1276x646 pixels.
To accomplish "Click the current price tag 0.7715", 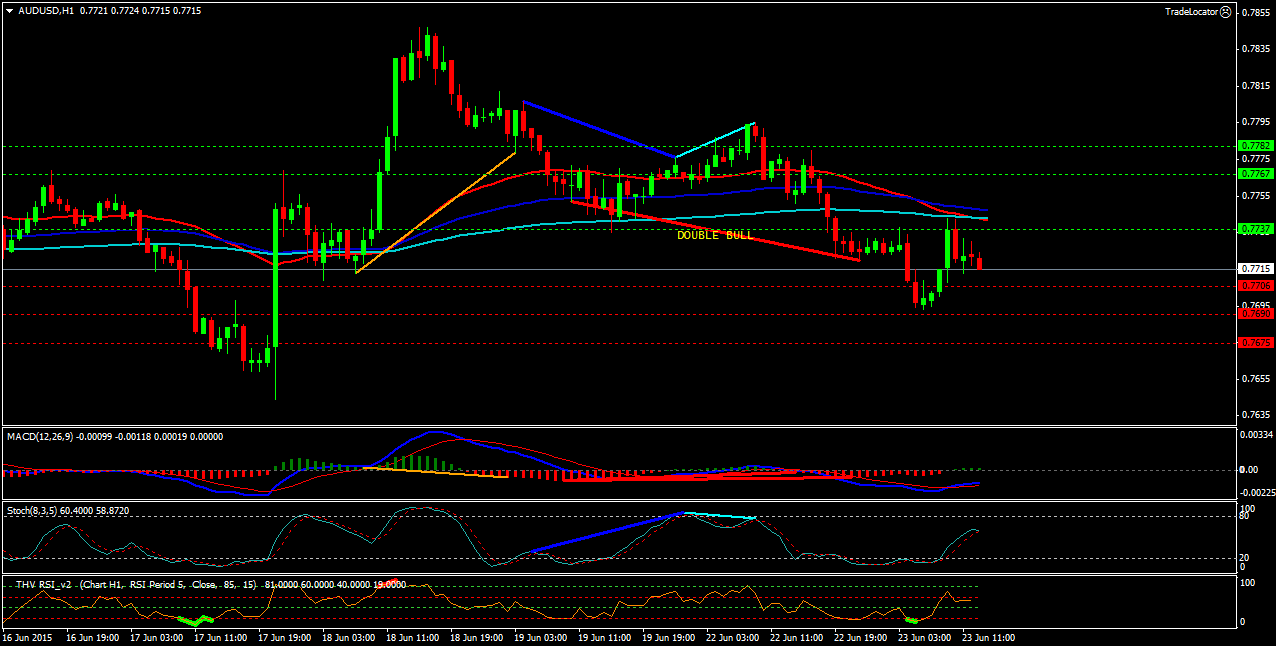I will tap(1256, 269).
